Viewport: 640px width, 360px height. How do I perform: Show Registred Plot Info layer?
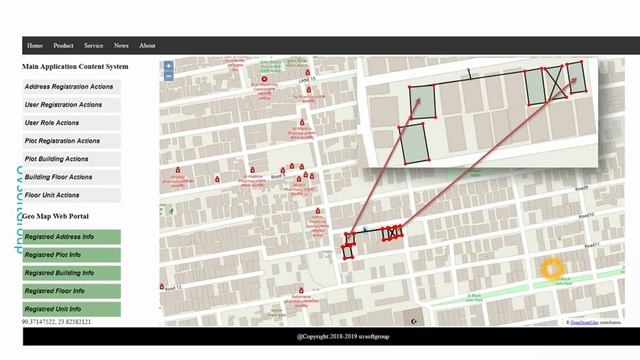click(71, 255)
